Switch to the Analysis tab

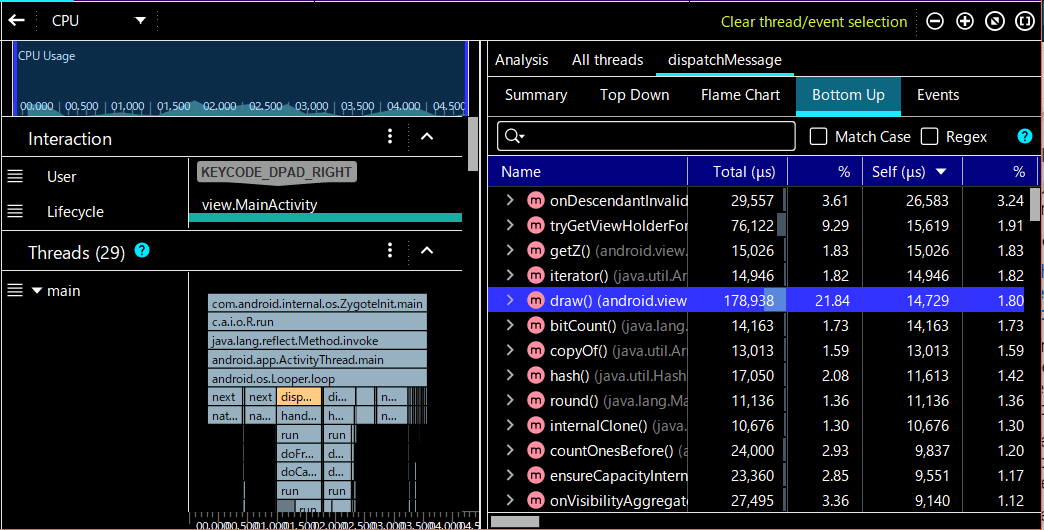pos(521,60)
